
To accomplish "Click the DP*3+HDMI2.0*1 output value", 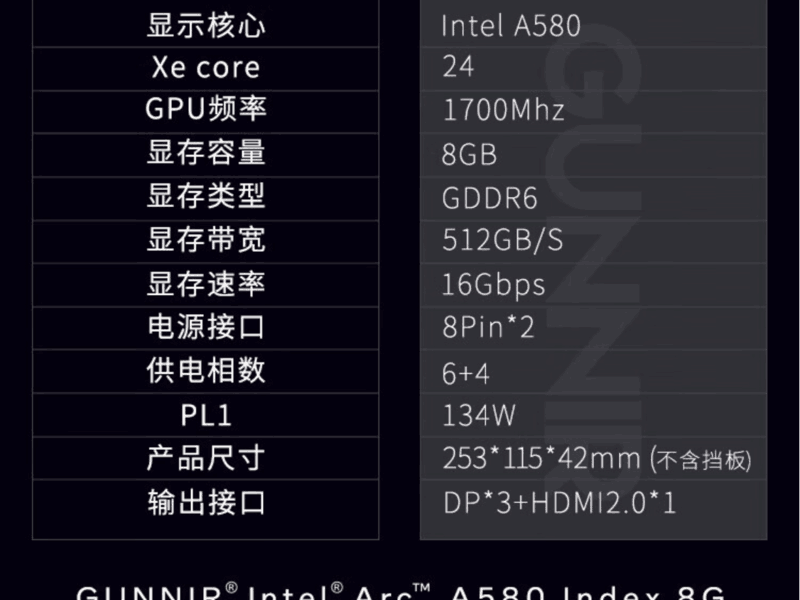I will pos(560,503).
